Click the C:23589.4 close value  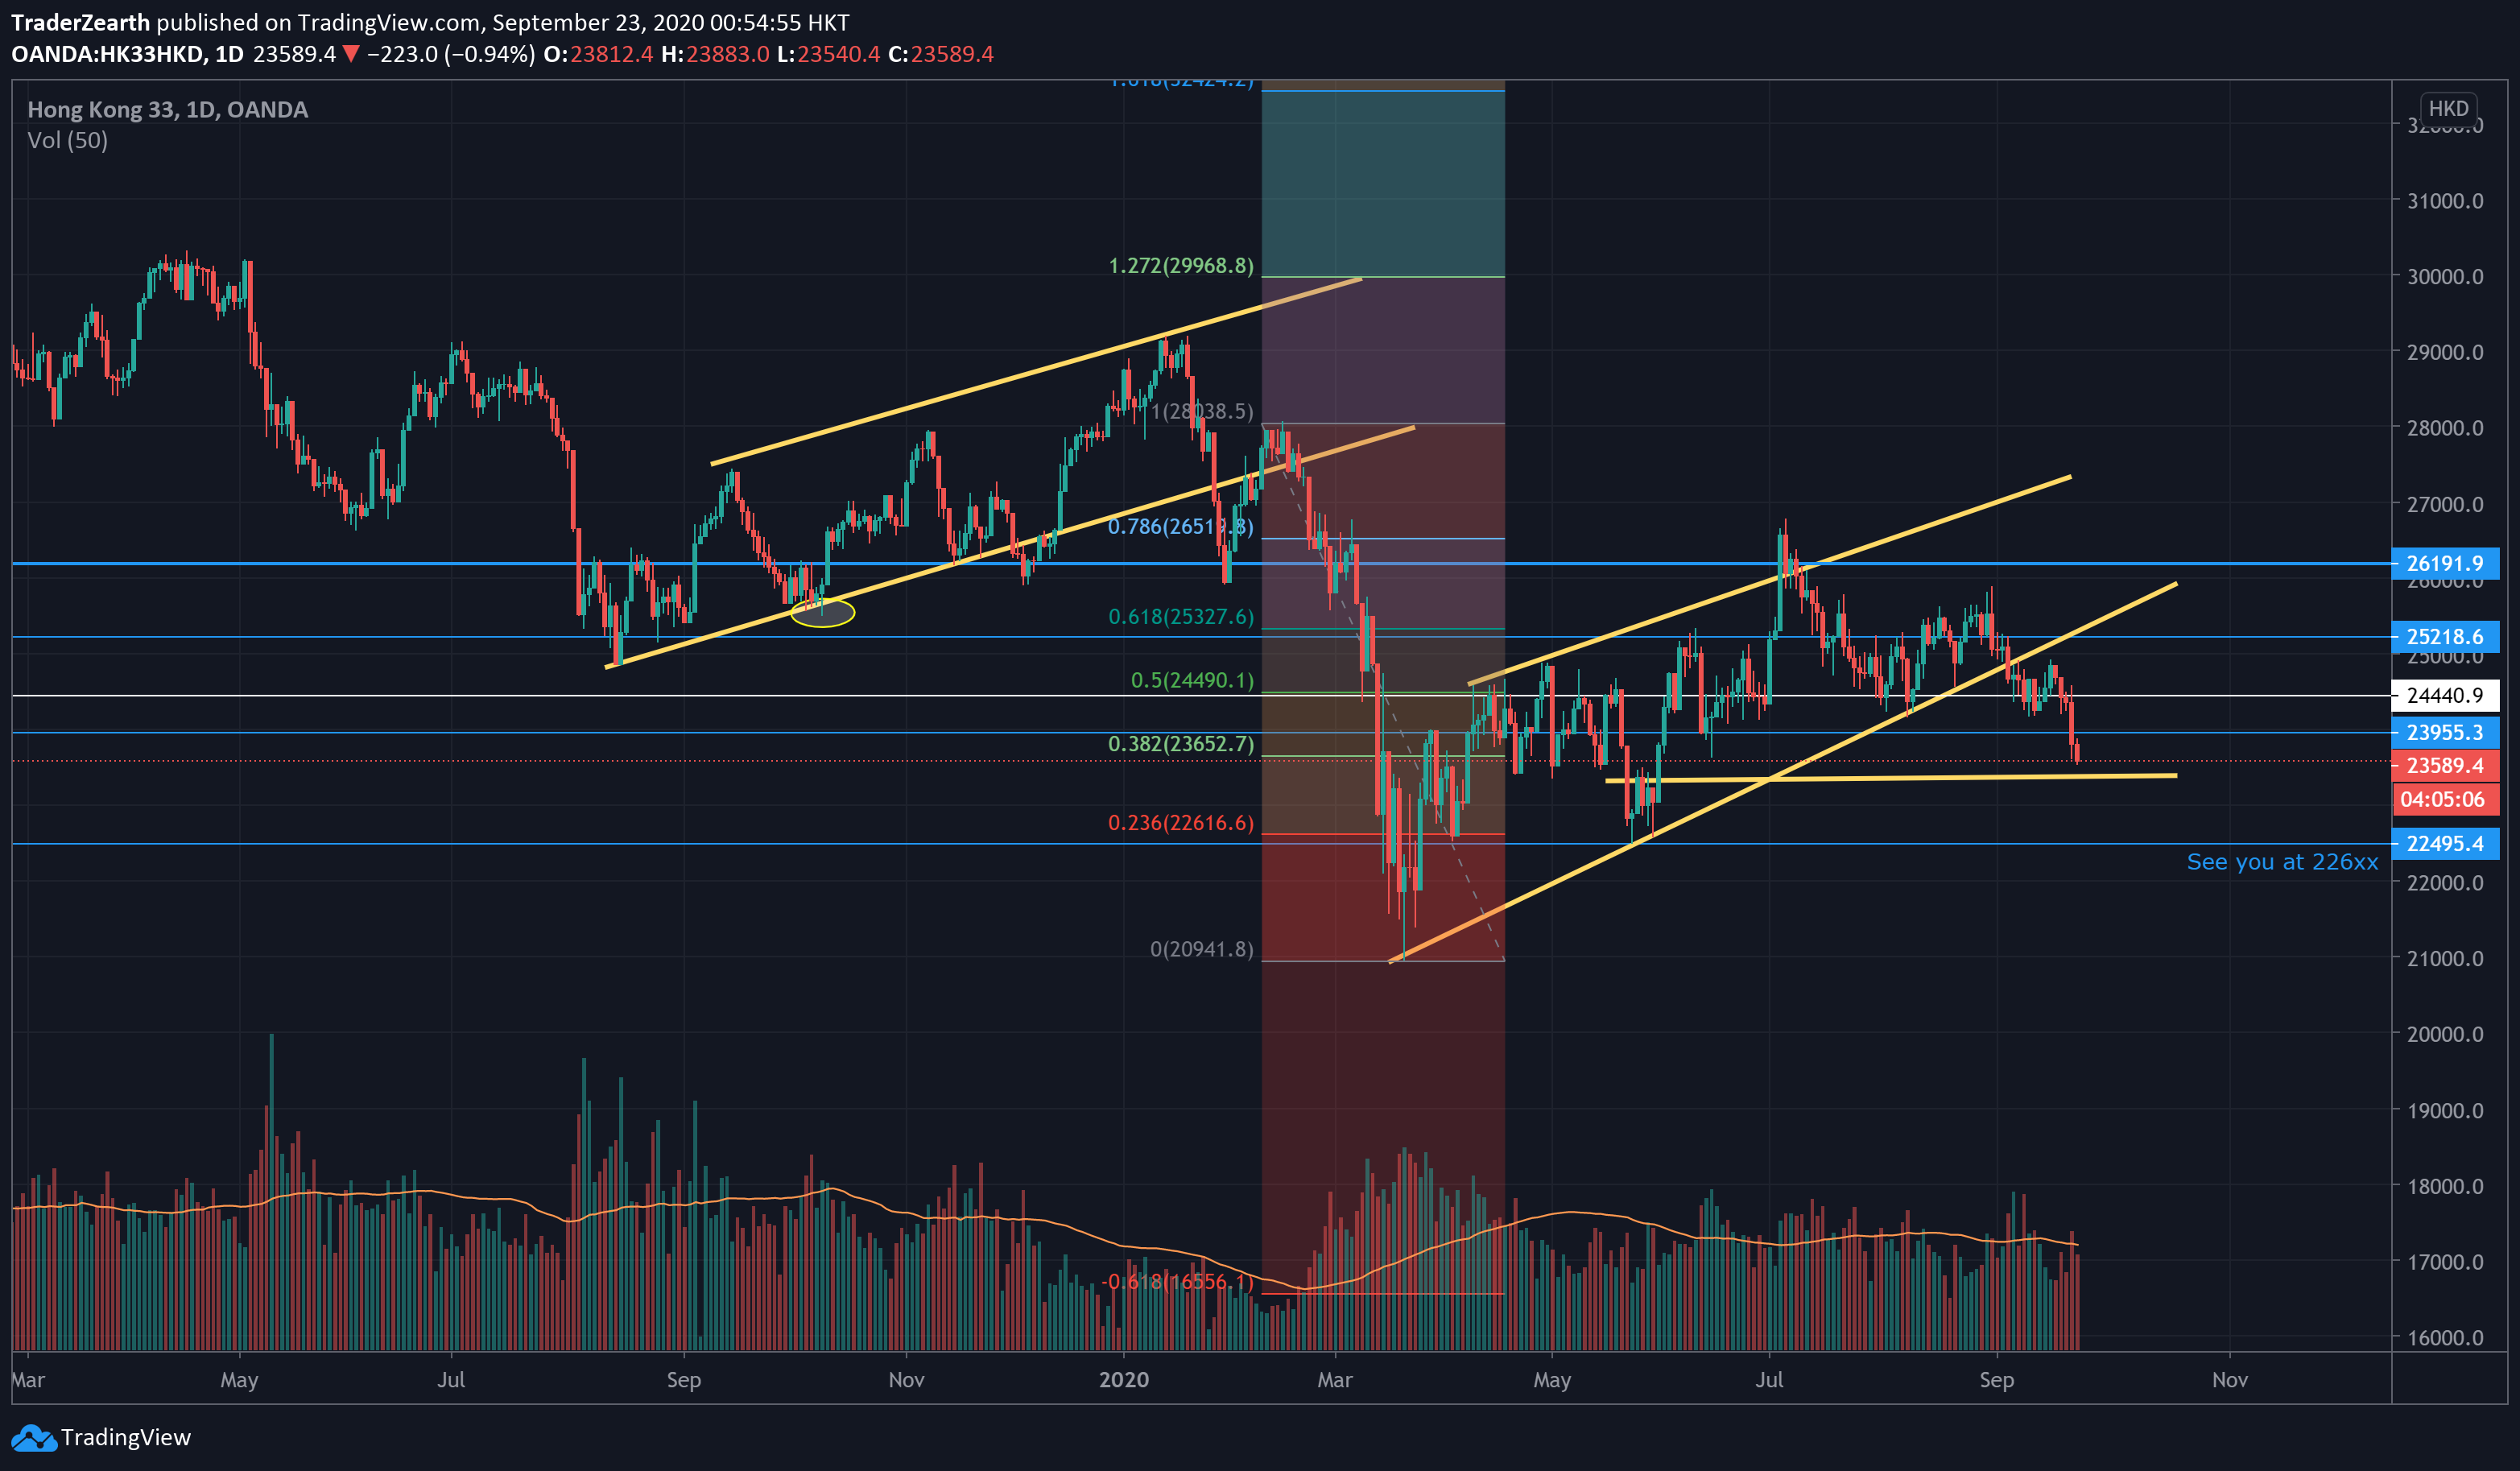pyautogui.click(x=941, y=54)
